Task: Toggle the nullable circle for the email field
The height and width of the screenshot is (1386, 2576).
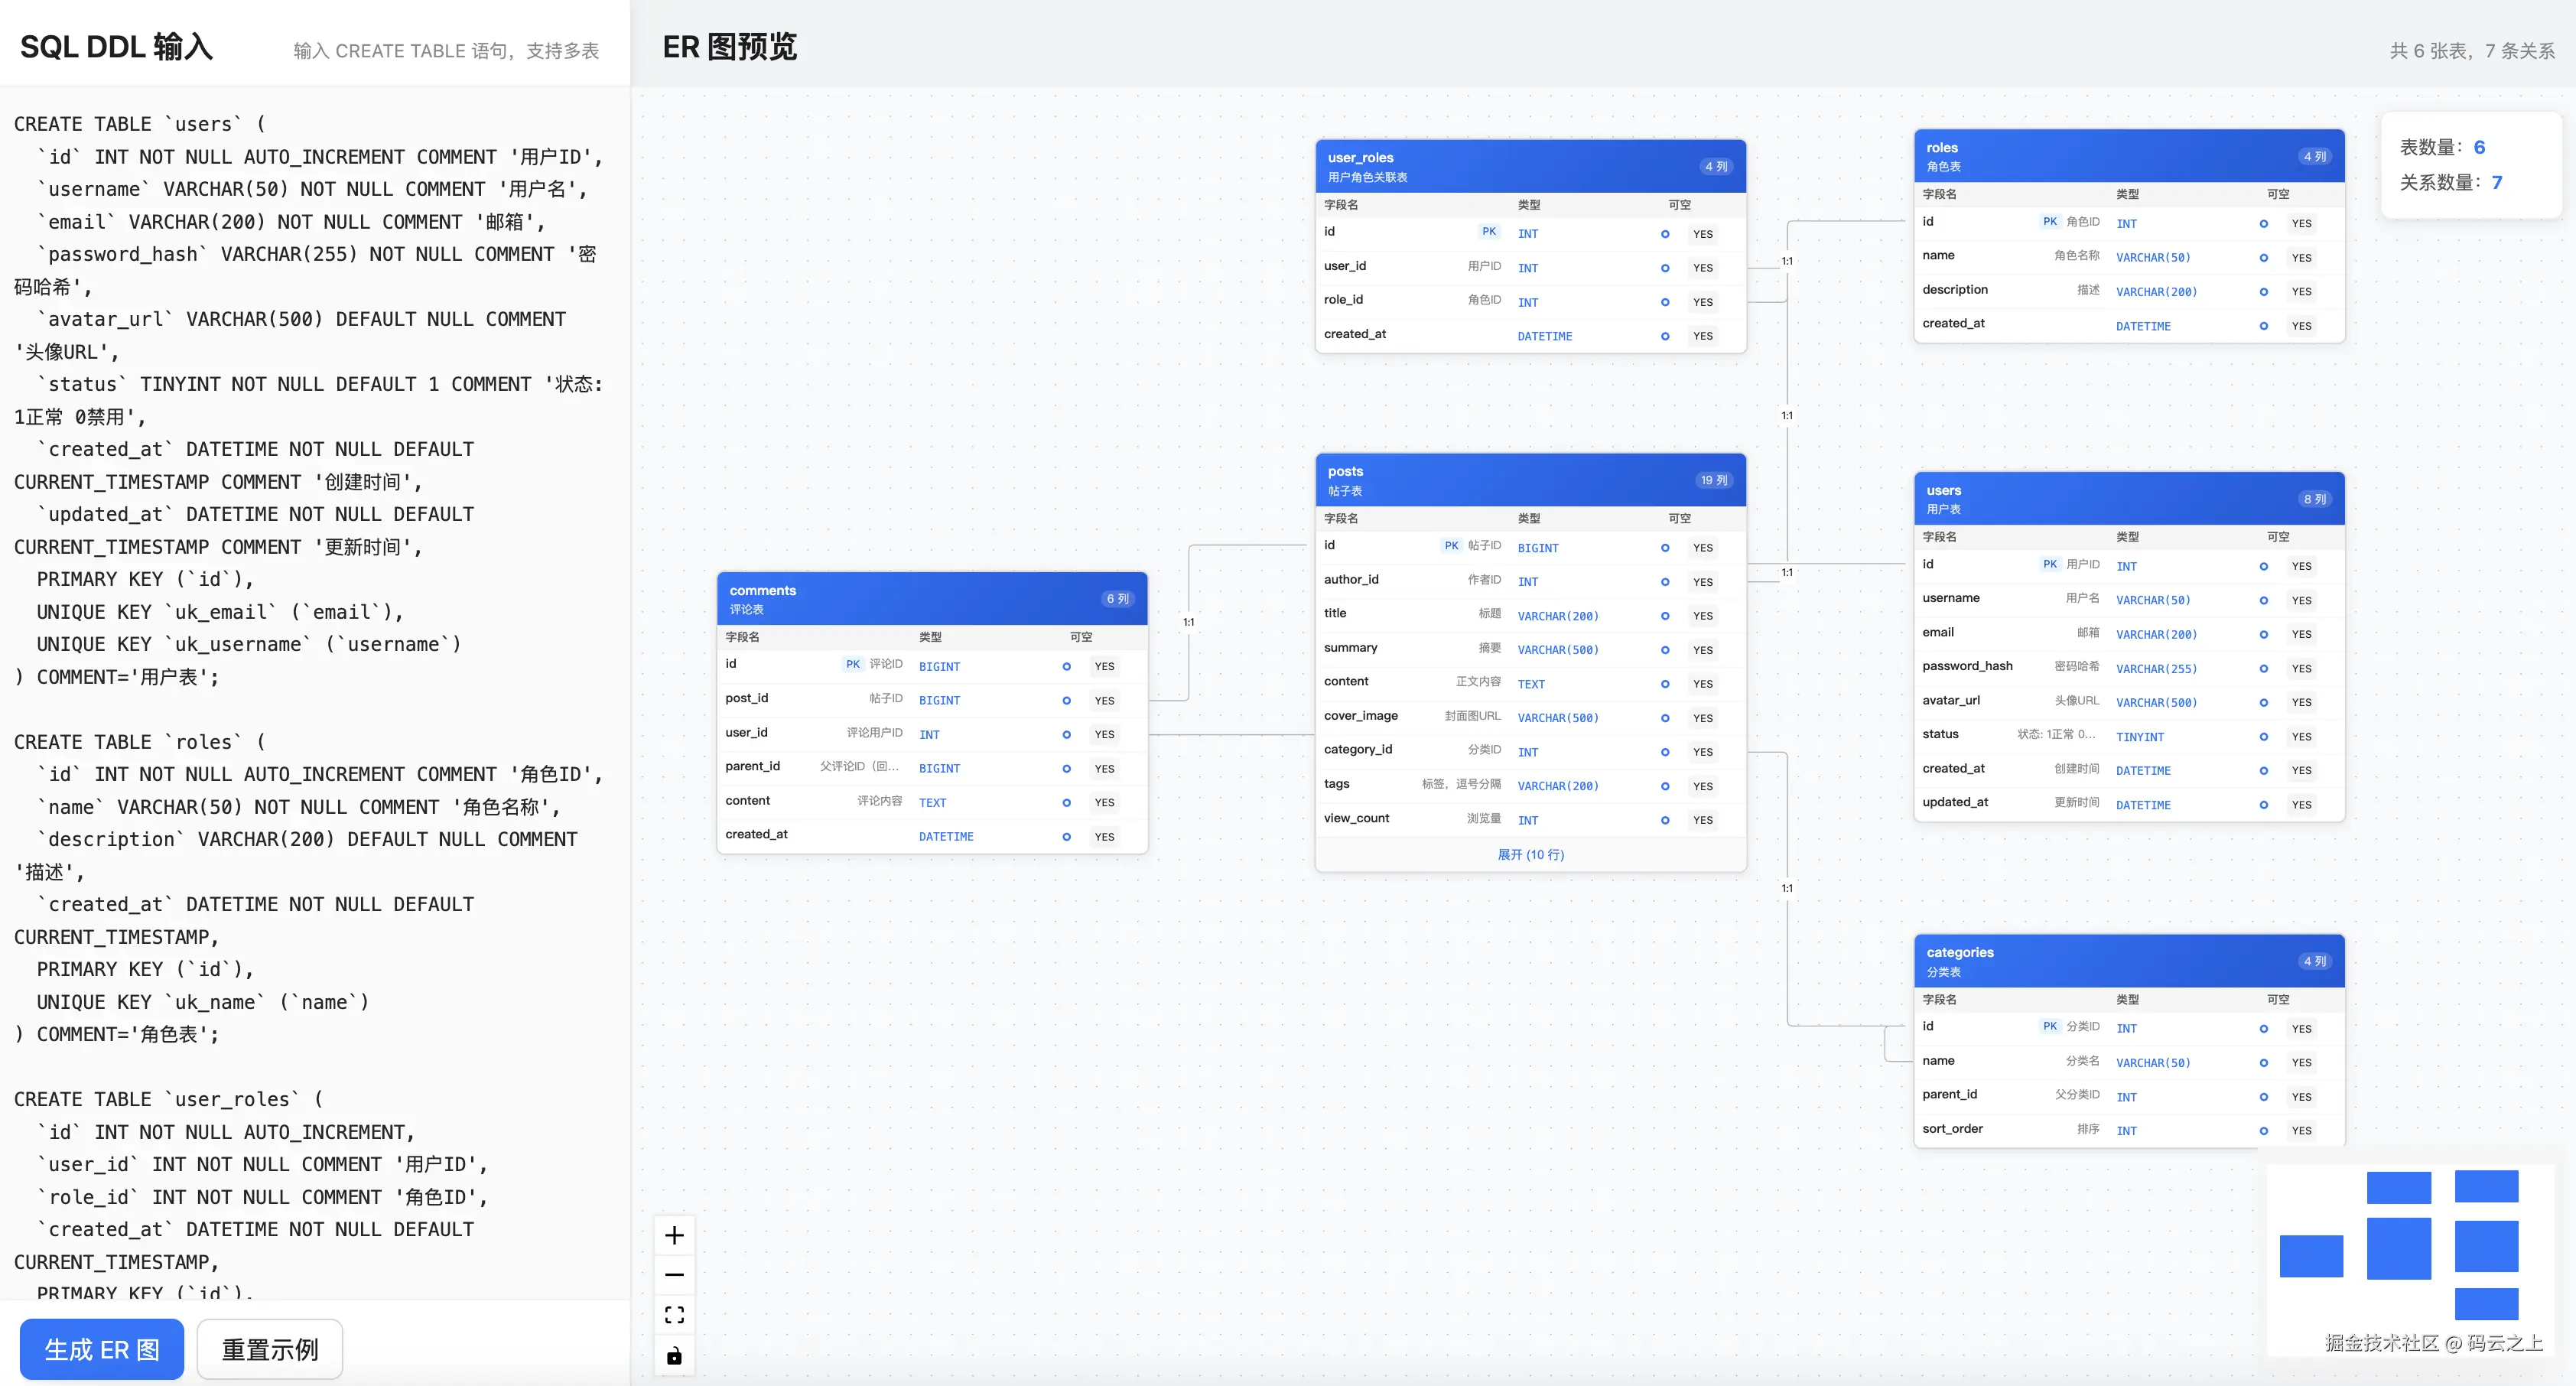Action: coord(2264,634)
